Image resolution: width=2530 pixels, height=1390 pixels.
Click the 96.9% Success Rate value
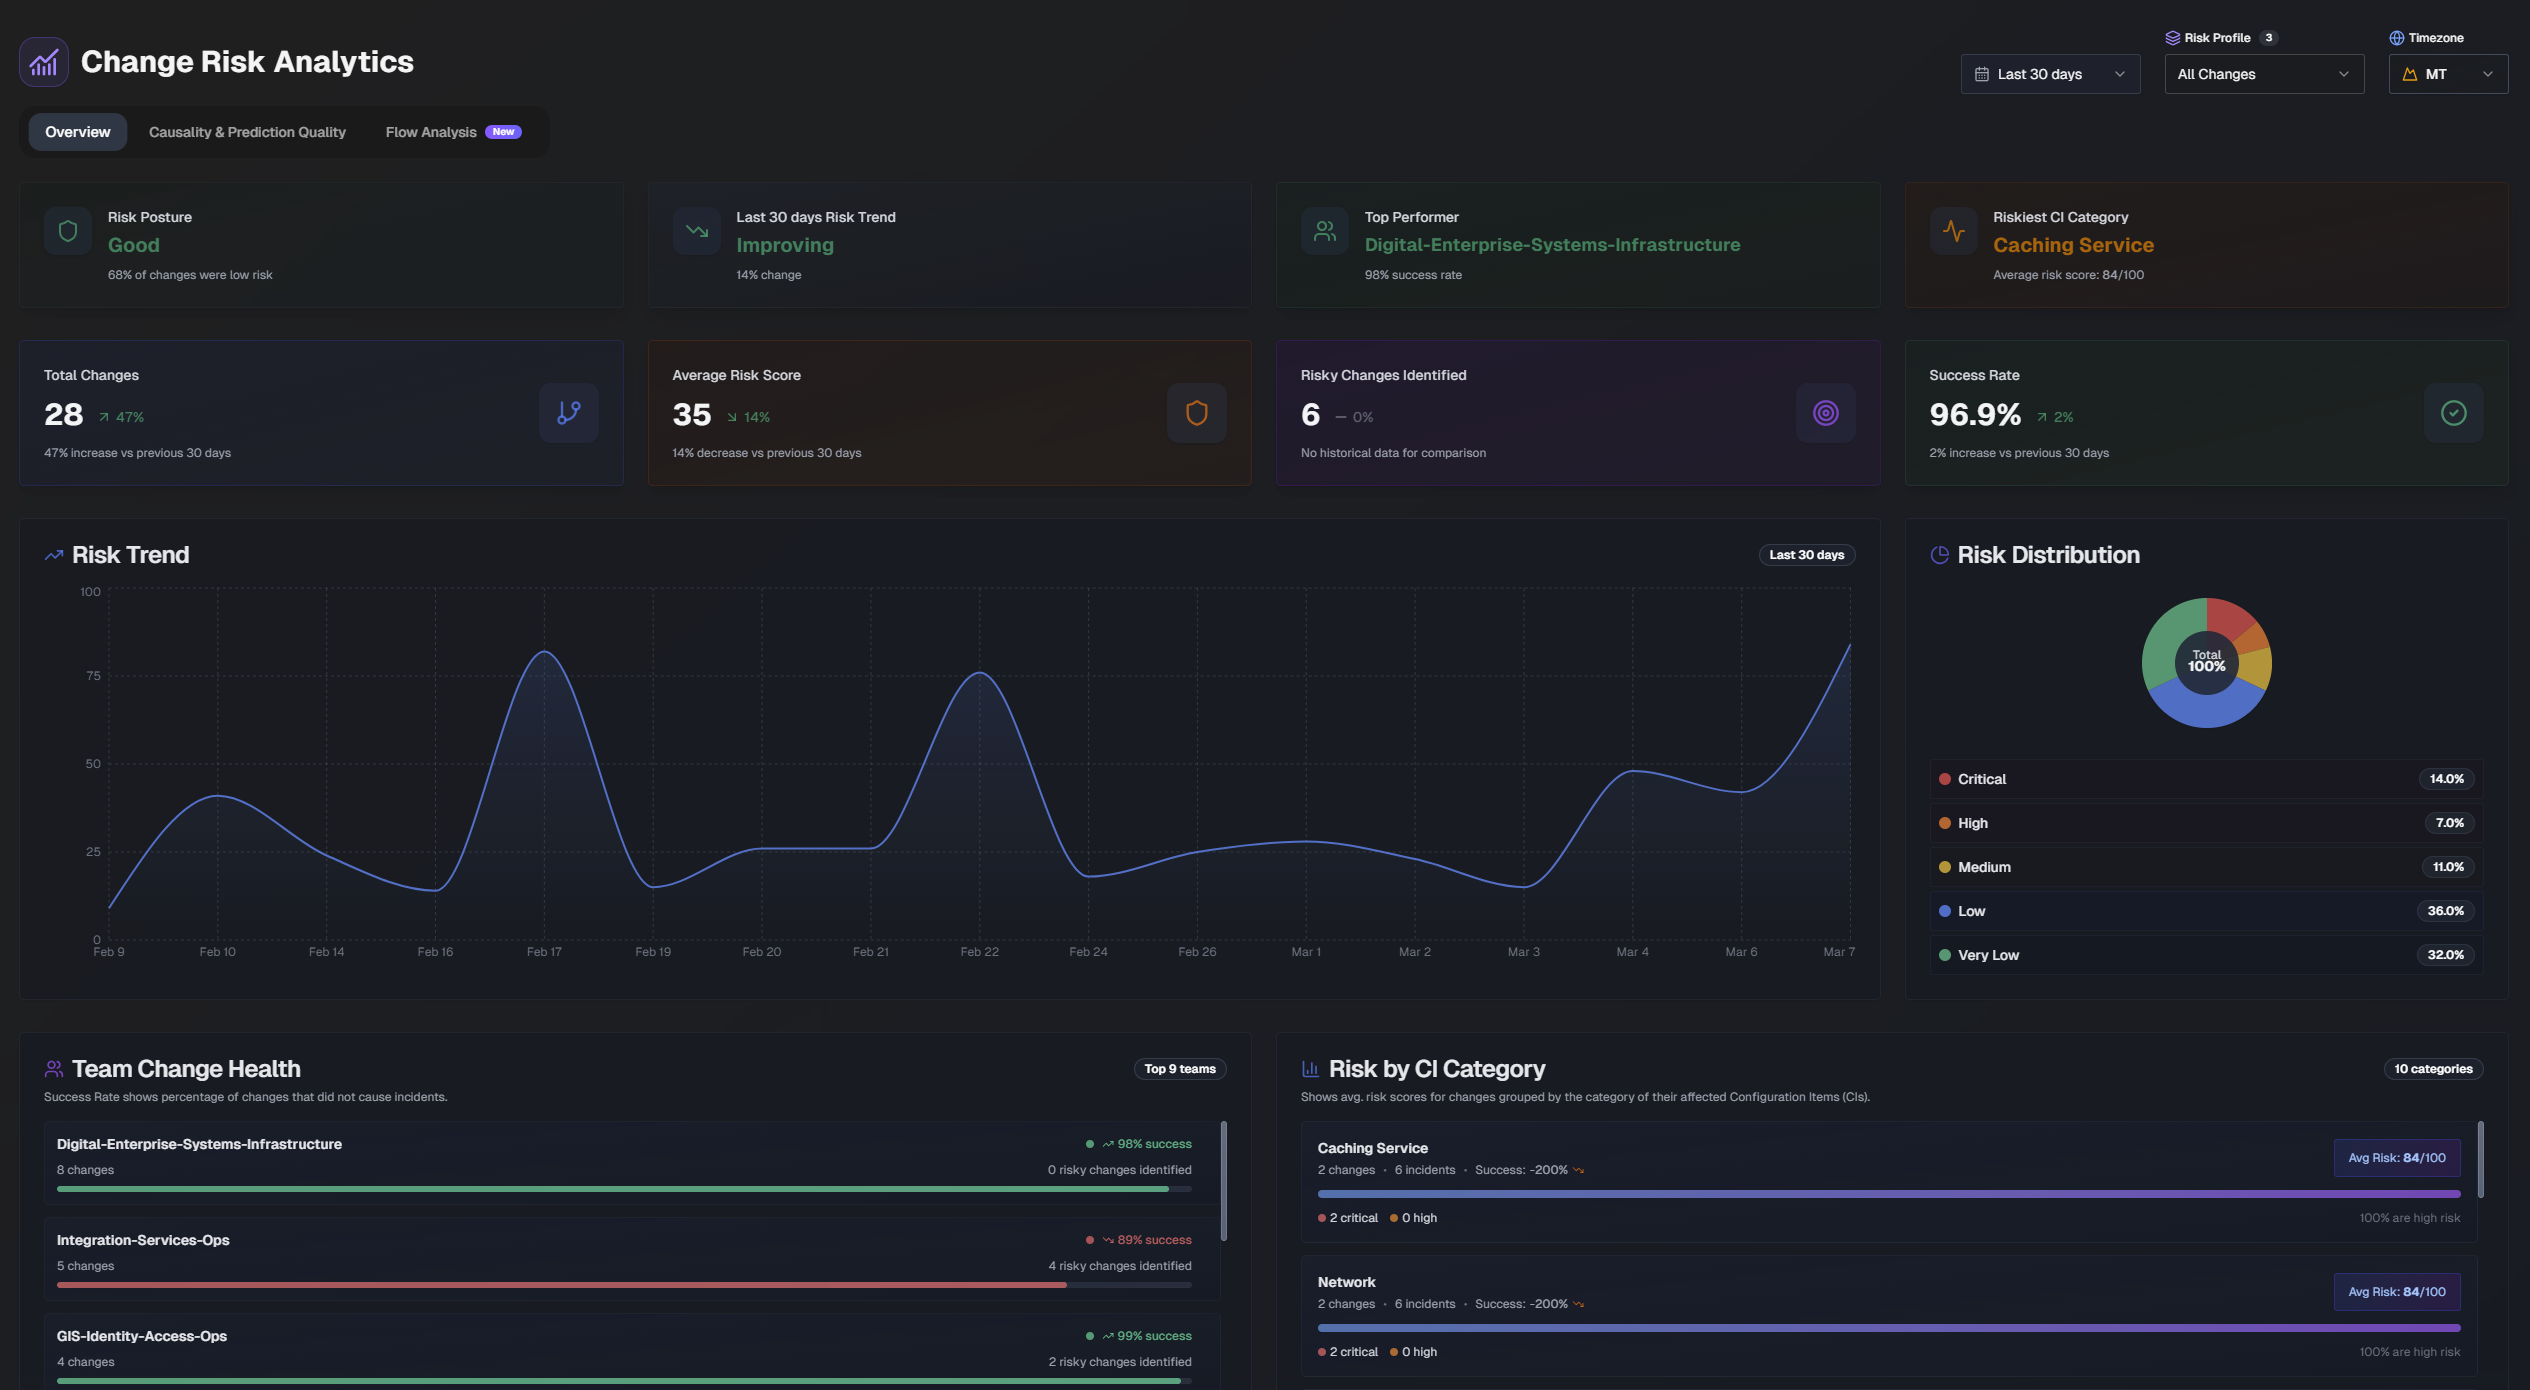tap(1975, 414)
